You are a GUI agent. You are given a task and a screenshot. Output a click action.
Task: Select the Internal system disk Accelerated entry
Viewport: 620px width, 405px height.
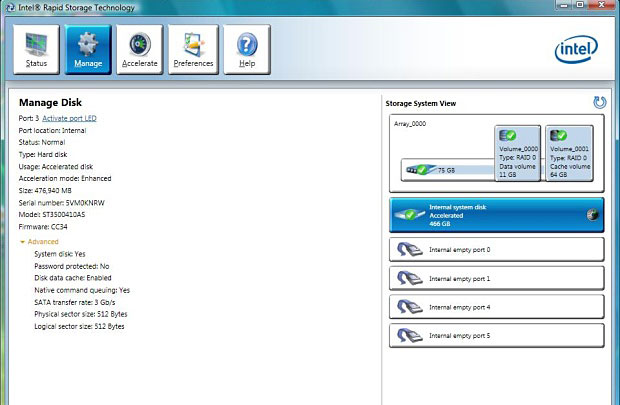coord(497,215)
